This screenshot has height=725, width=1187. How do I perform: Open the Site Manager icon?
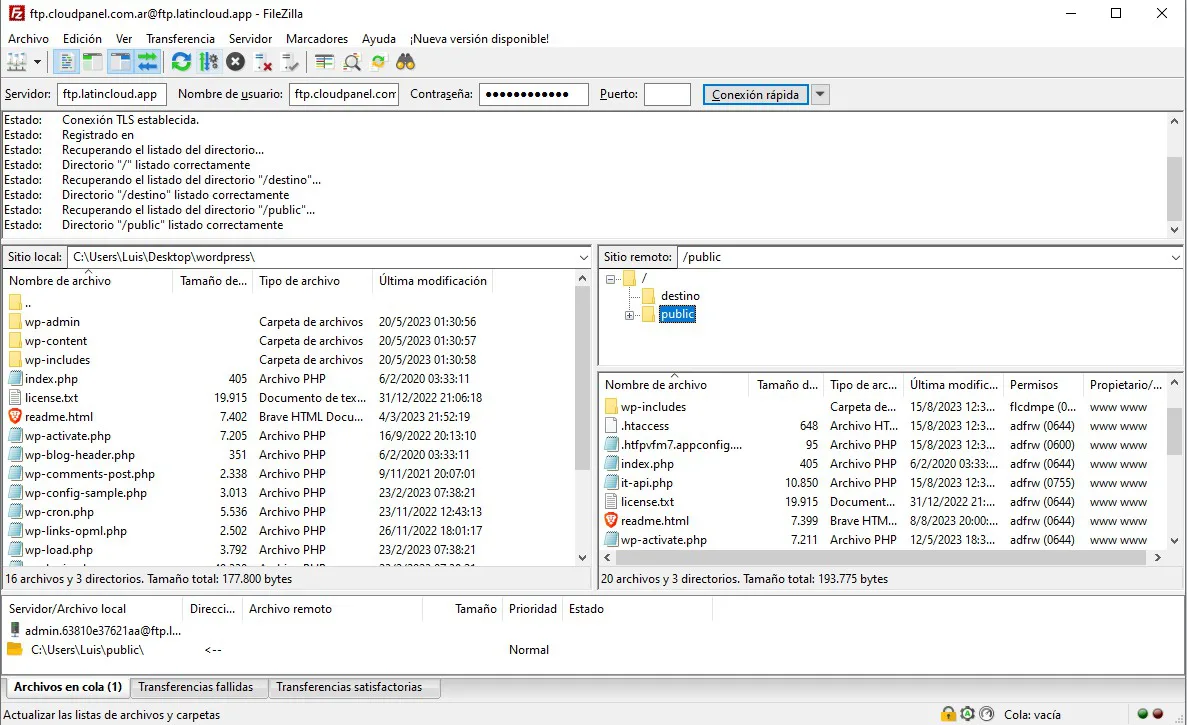[x=16, y=62]
